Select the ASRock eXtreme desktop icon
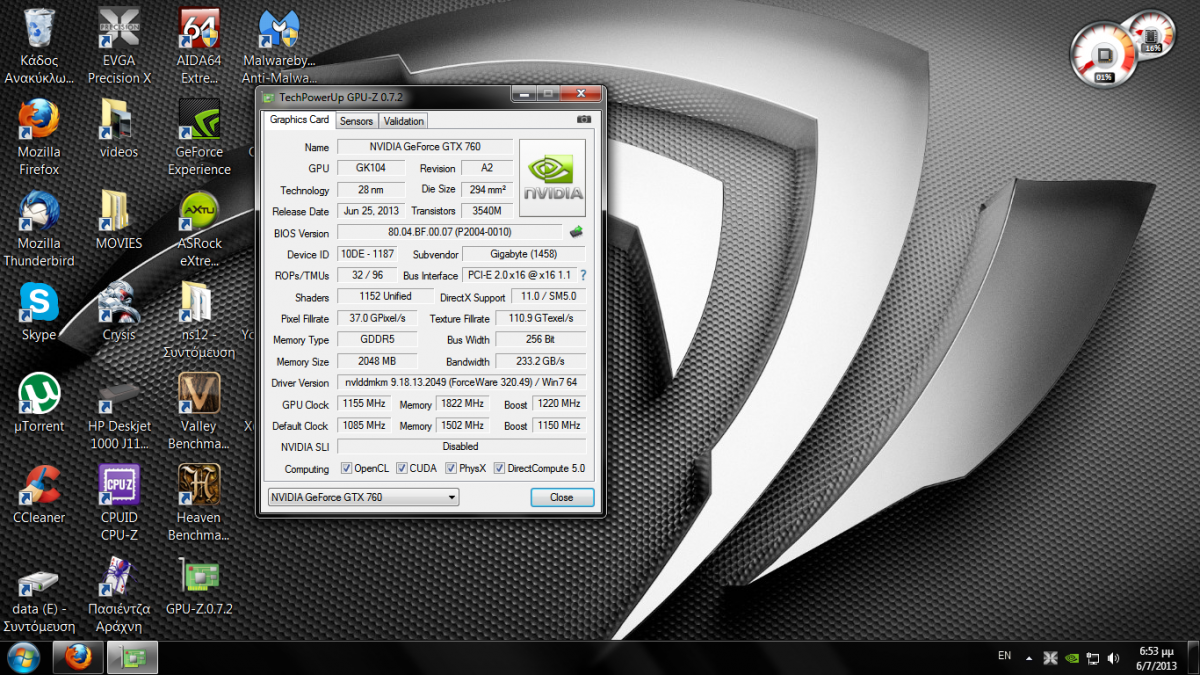The height and width of the screenshot is (675, 1200). point(199,229)
